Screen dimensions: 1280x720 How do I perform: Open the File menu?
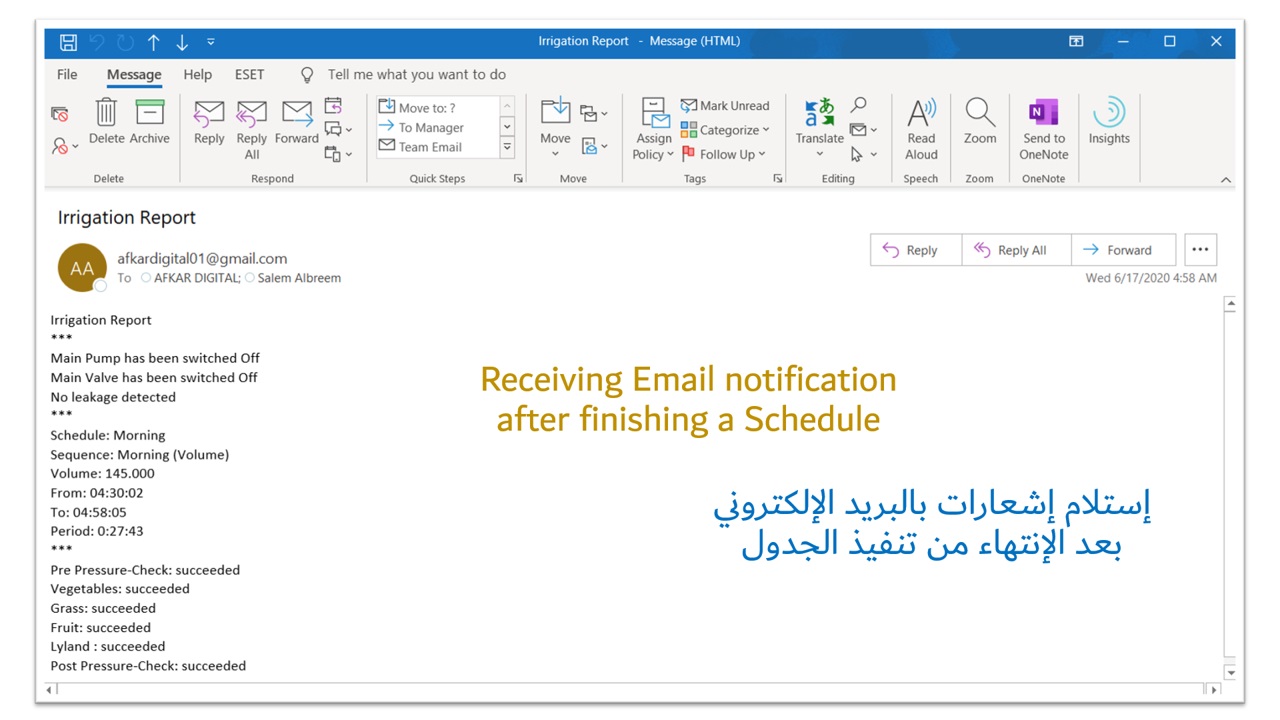[x=67, y=75]
